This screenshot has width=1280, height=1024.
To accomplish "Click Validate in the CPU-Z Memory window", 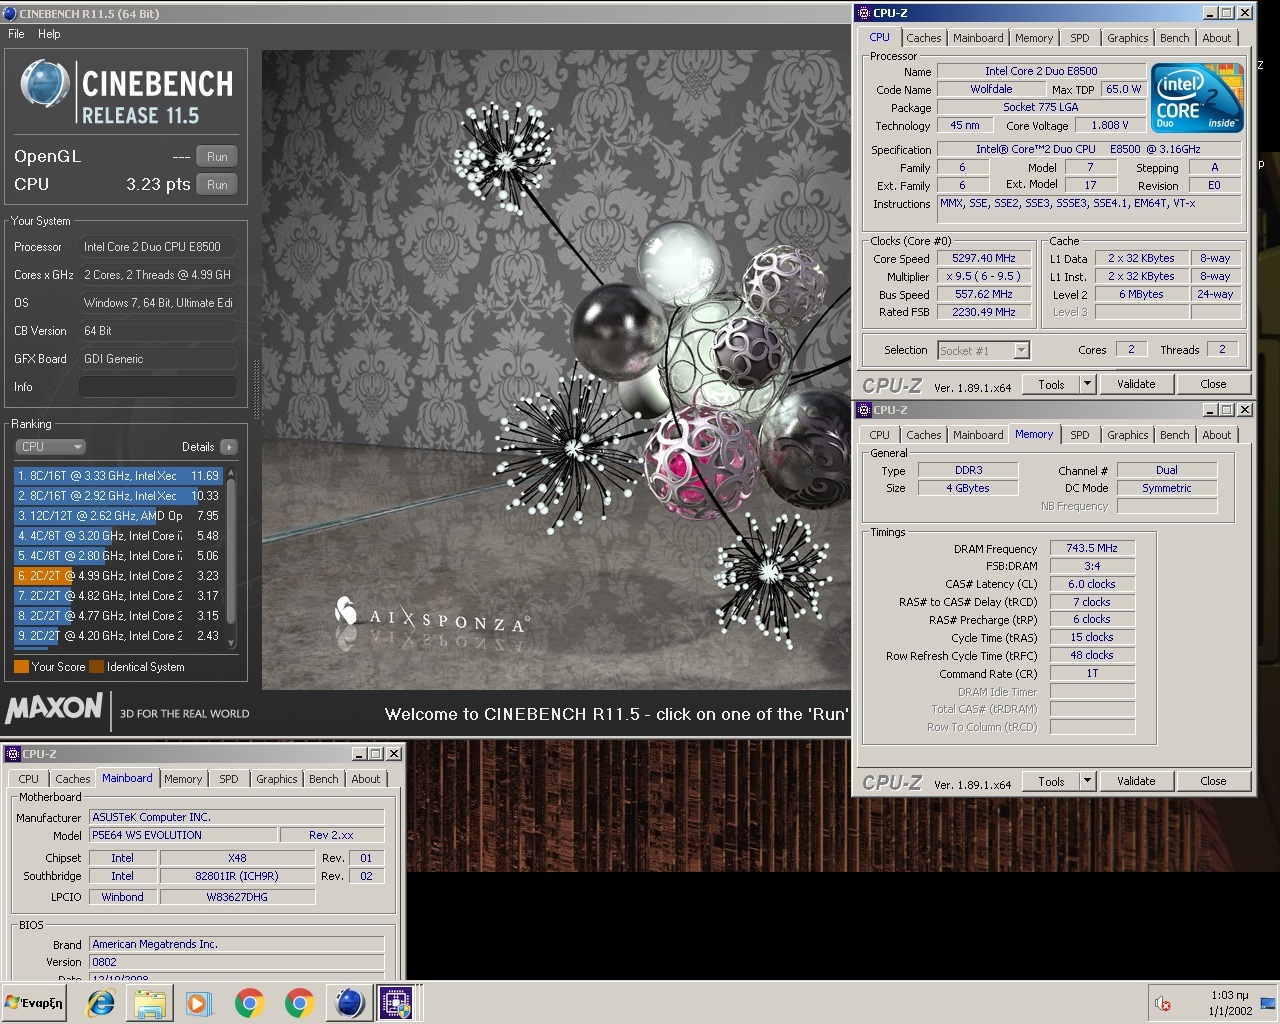I will pos(1136,781).
